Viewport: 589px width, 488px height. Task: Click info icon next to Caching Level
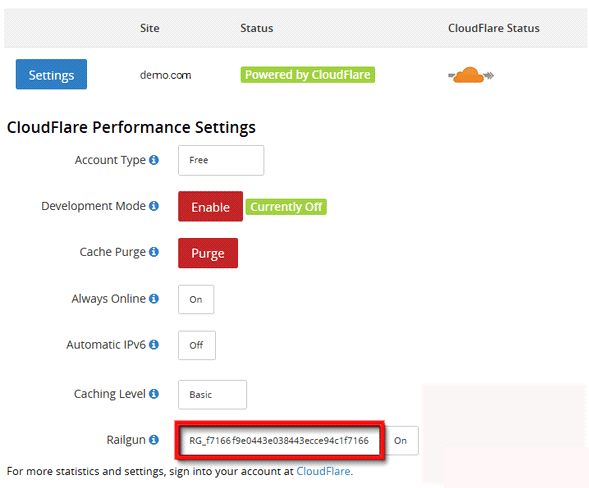click(154, 394)
